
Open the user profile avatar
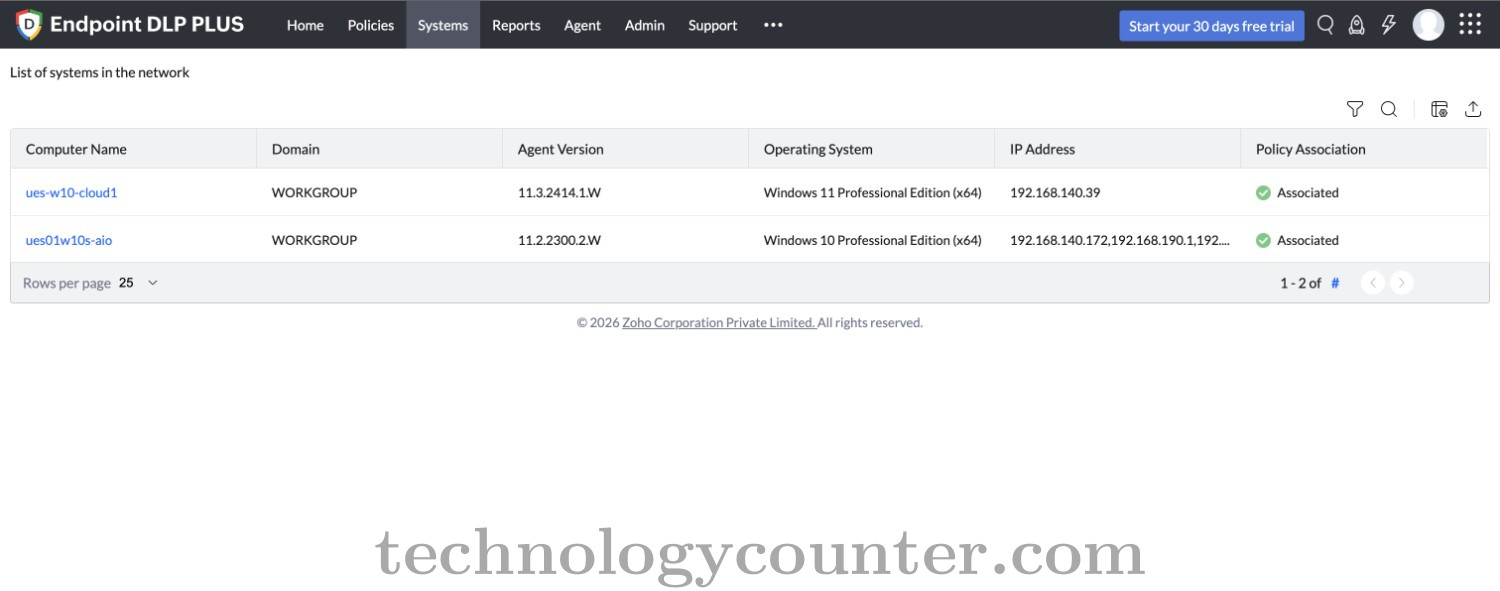tap(1428, 25)
